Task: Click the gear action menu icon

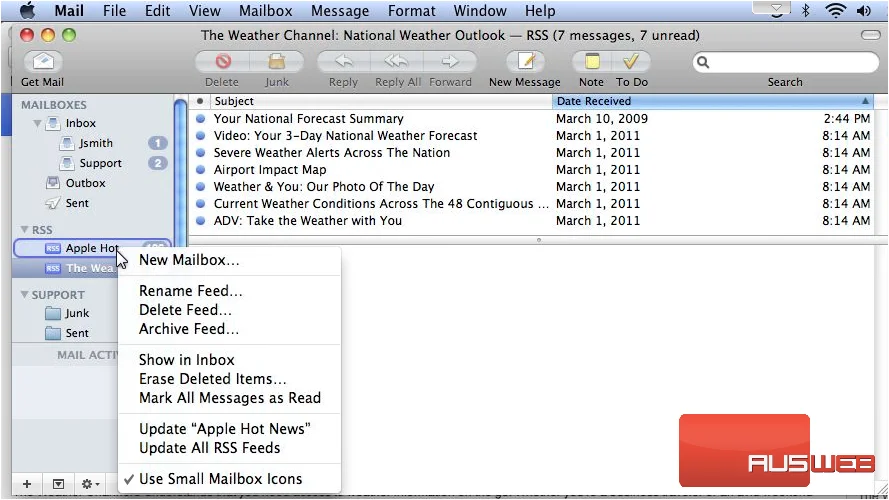Action: tap(90, 484)
